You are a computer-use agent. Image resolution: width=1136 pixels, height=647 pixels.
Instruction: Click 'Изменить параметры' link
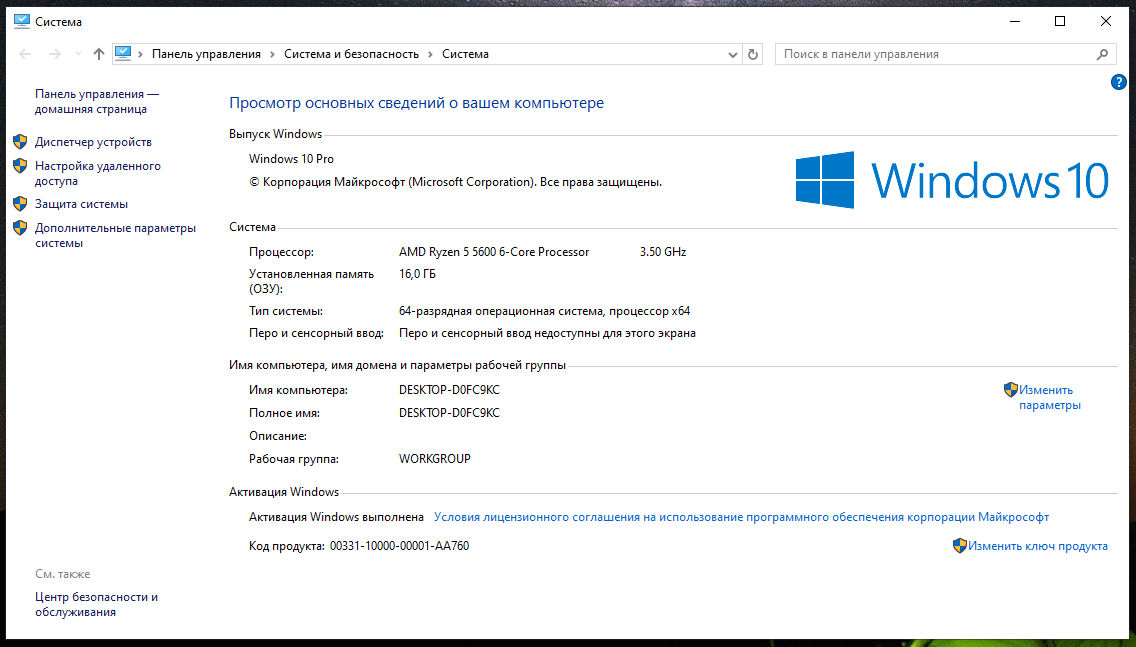click(x=1050, y=398)
